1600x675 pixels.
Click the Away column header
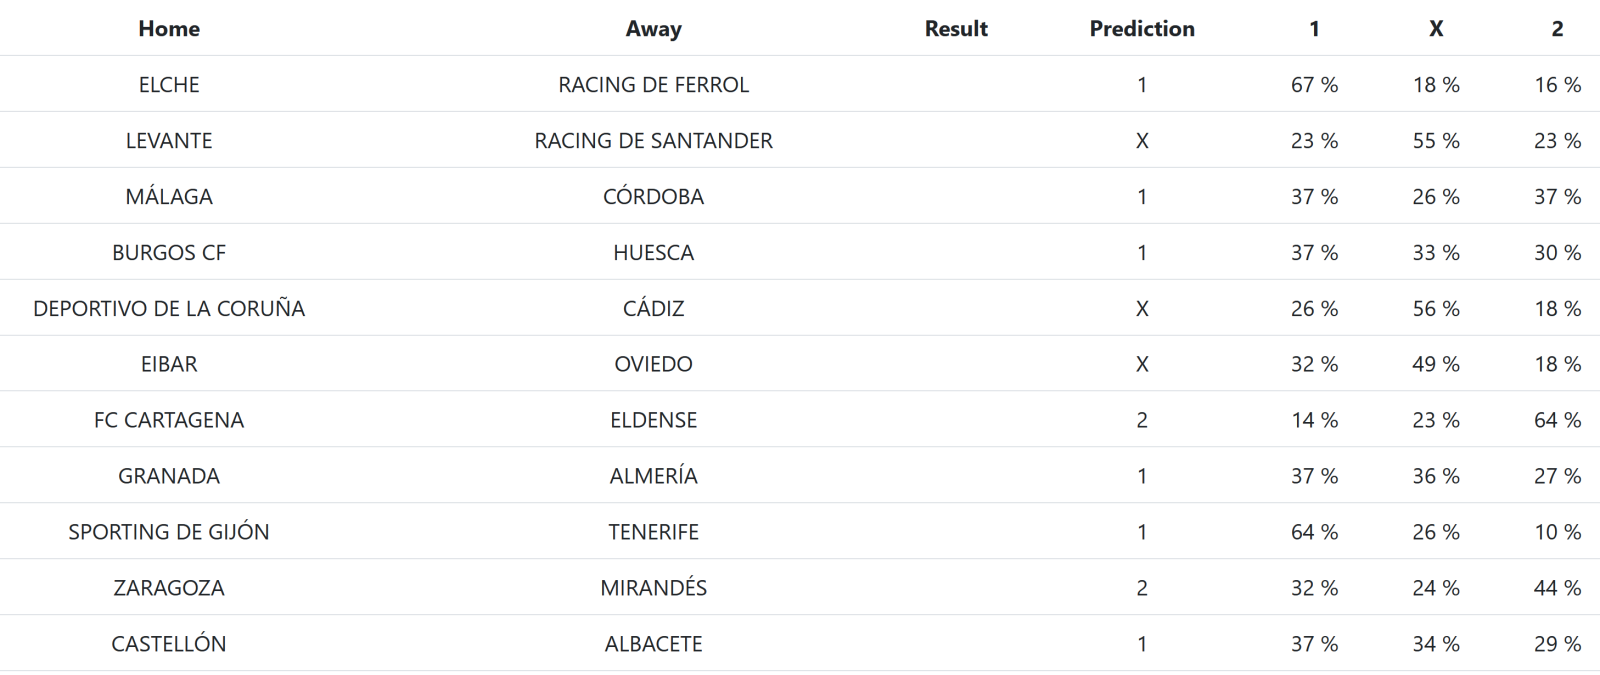(x=653, y=29)
